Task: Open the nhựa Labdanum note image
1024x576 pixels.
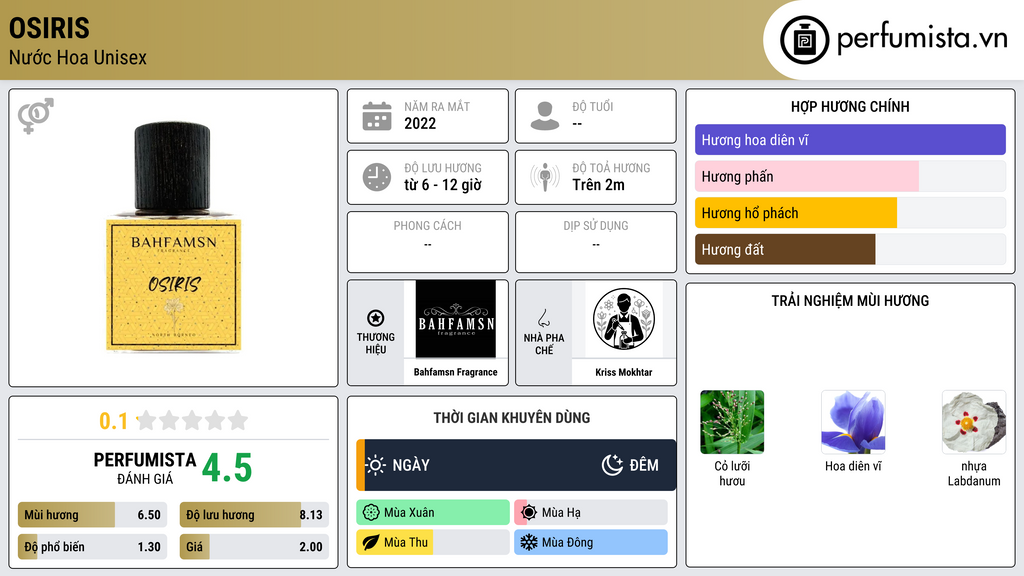Action: coord(974,422)
